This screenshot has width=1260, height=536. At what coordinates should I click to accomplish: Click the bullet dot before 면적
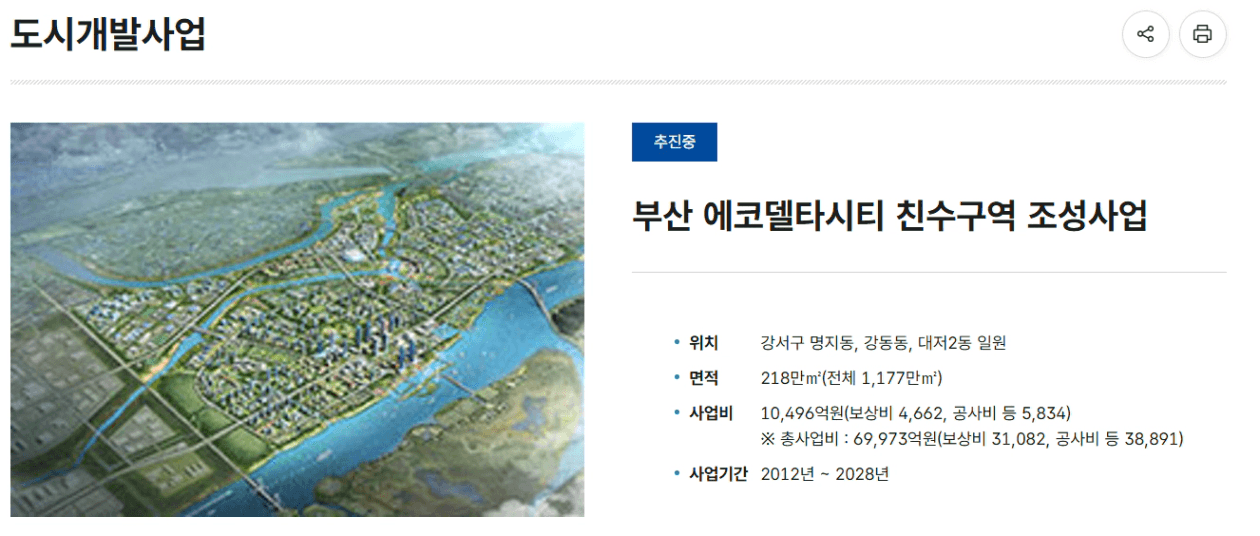[677, 378]
